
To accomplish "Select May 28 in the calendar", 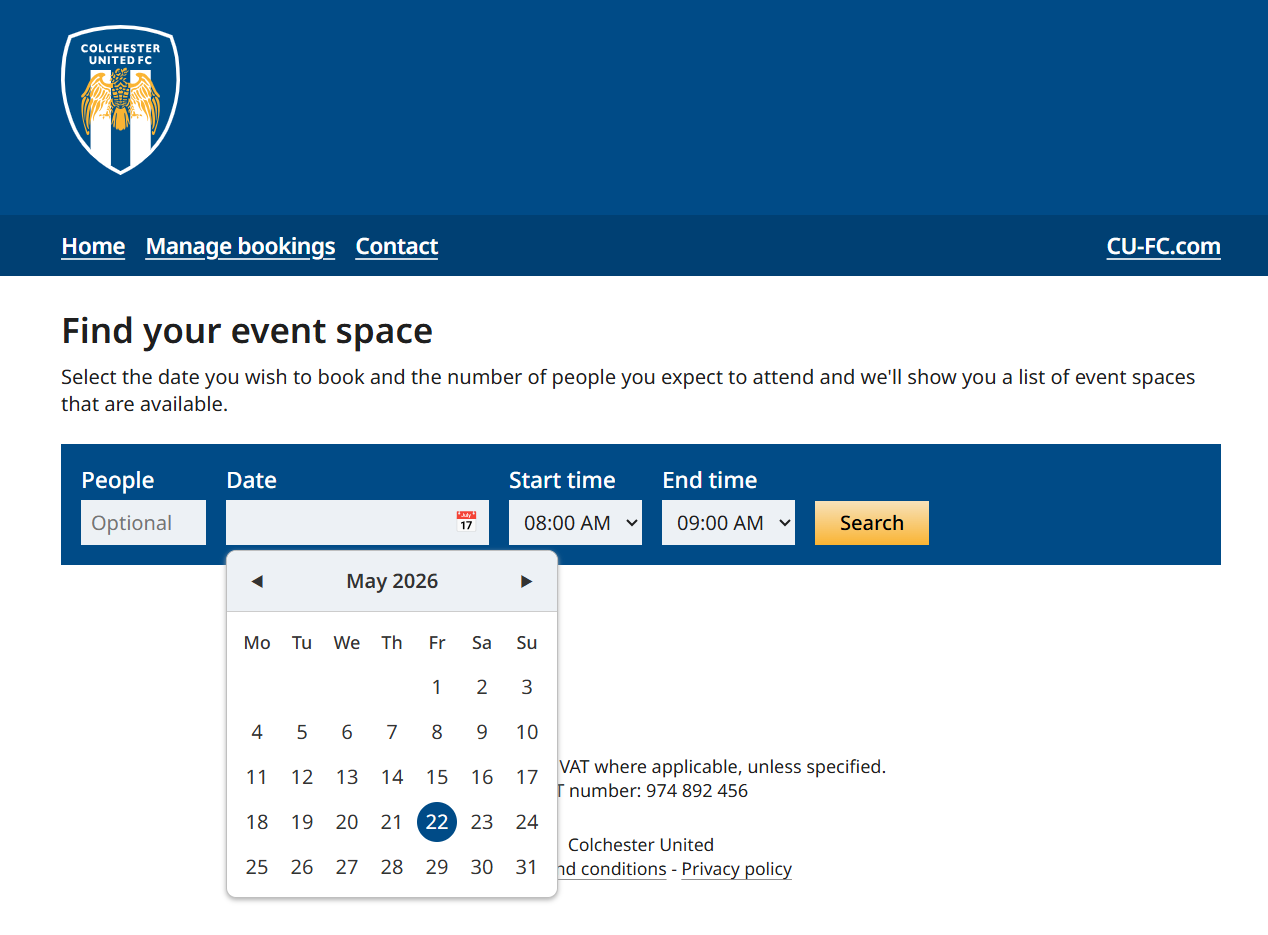I will tap(392, 867).
